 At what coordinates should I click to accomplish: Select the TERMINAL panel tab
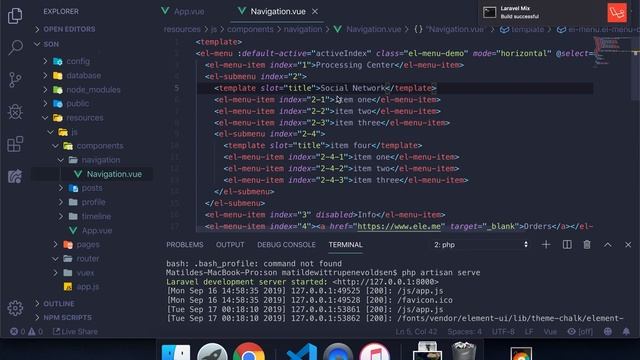[x=345, y=244]
